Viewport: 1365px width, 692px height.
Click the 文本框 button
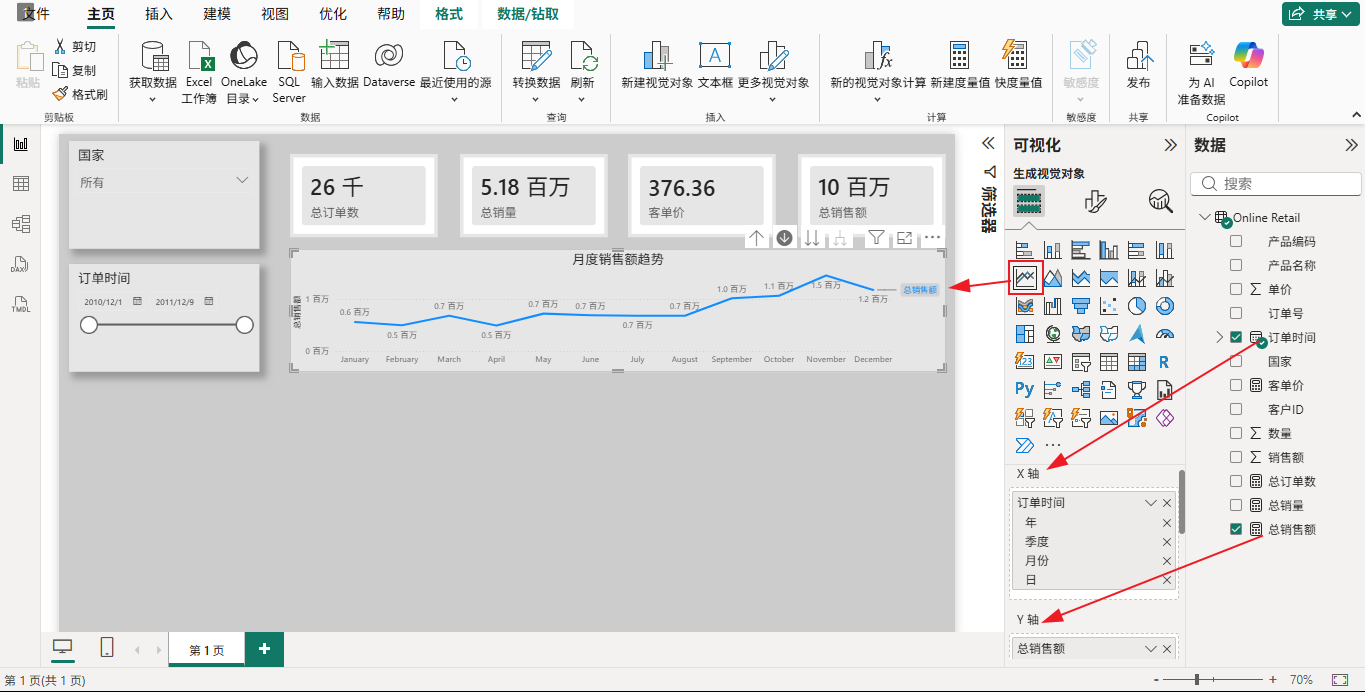tap(715, 65)
